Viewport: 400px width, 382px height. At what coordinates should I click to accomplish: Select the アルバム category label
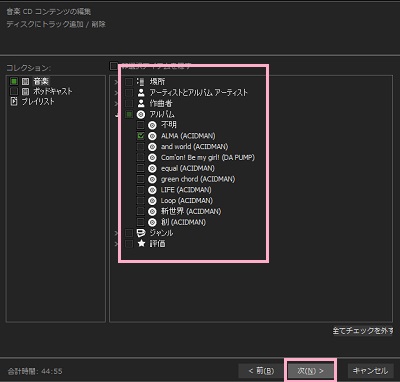pyautogui.click(x=162, y=114)
